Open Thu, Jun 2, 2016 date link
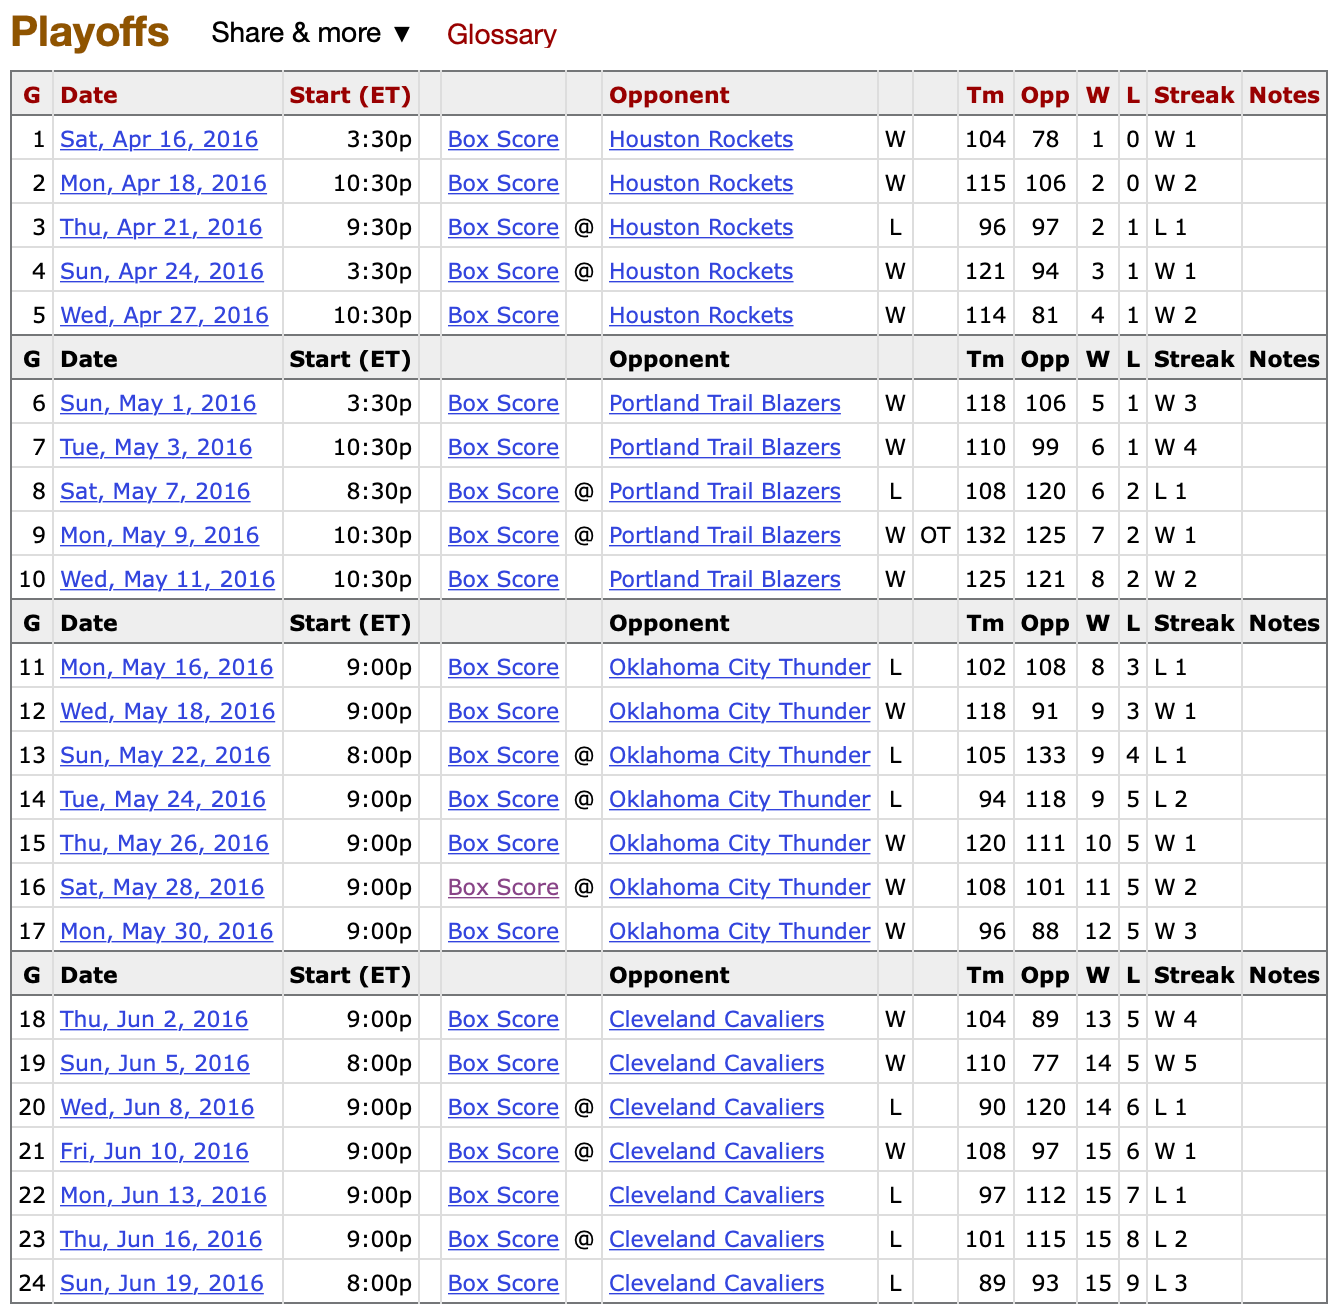The image size is (1336, 1312). (x=154, y=1019)
